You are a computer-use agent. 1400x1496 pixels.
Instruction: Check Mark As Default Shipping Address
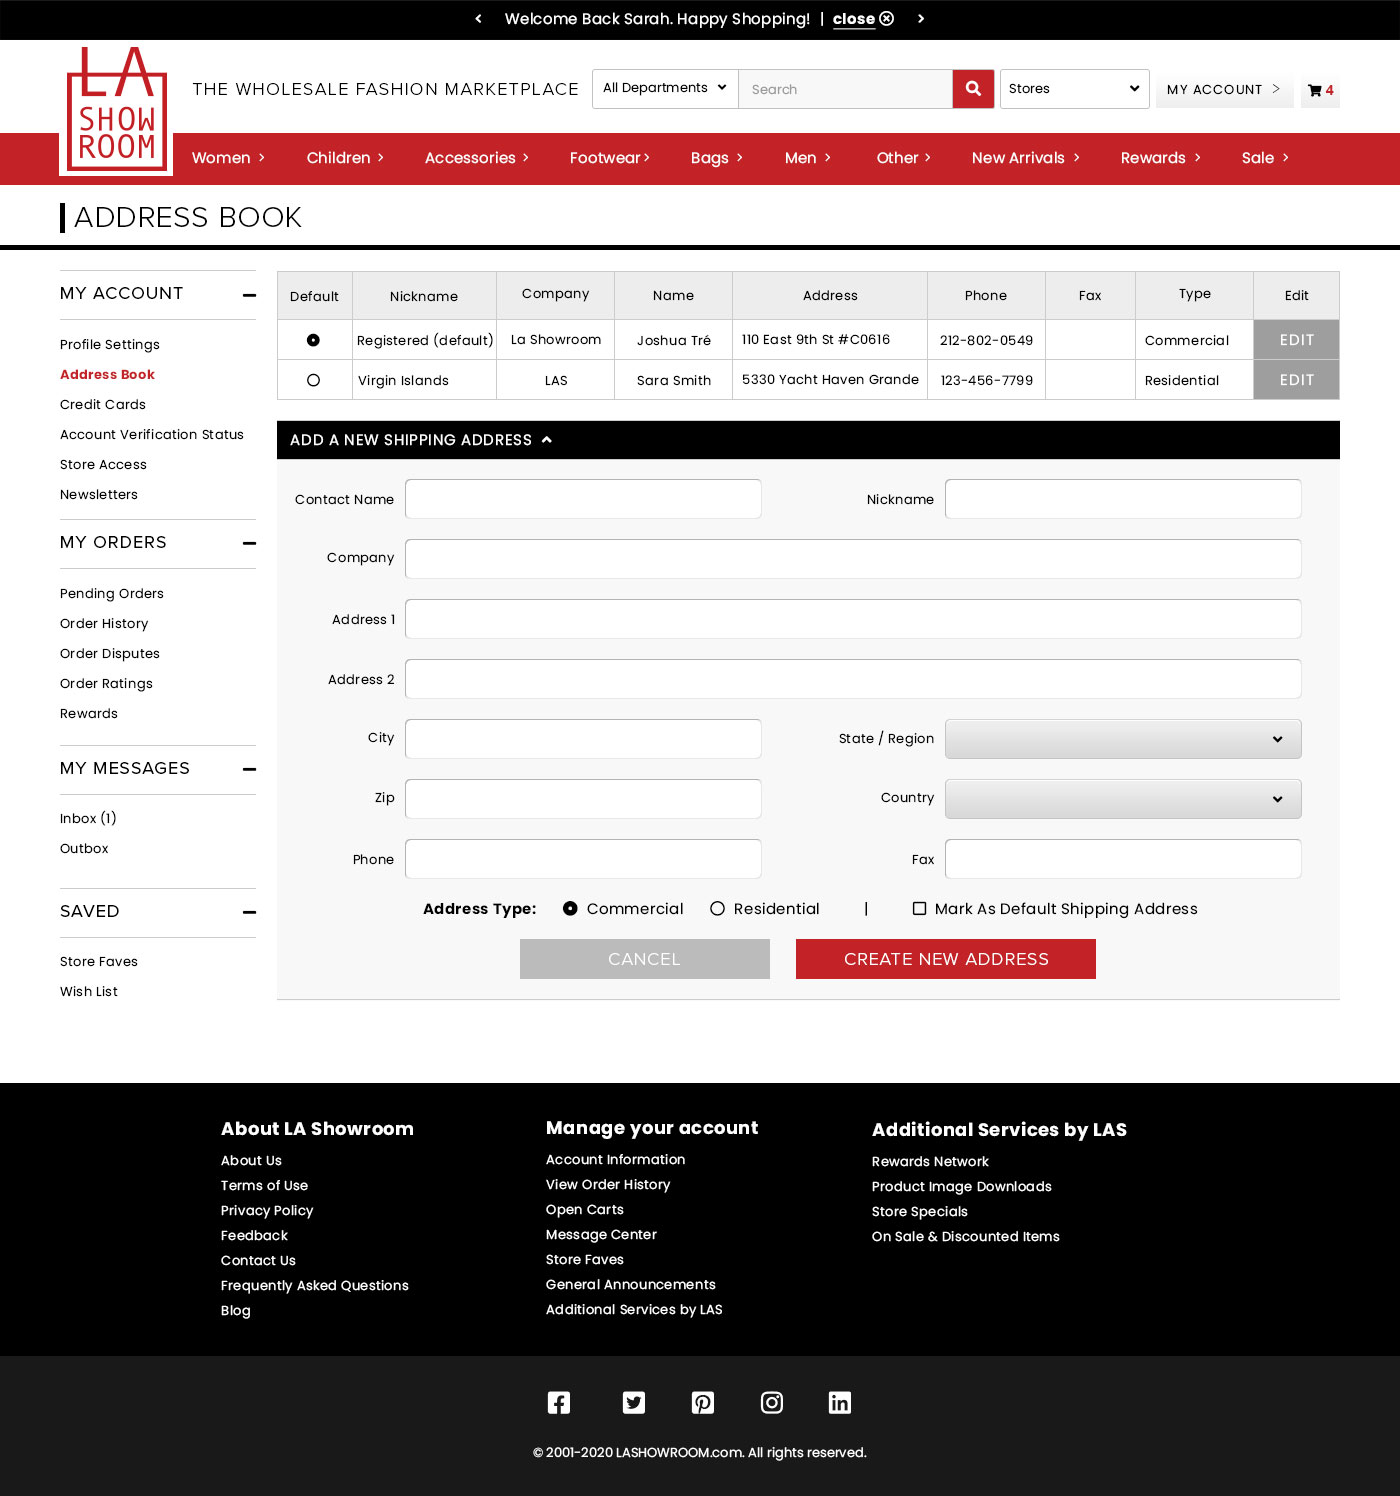click(919, 909)
